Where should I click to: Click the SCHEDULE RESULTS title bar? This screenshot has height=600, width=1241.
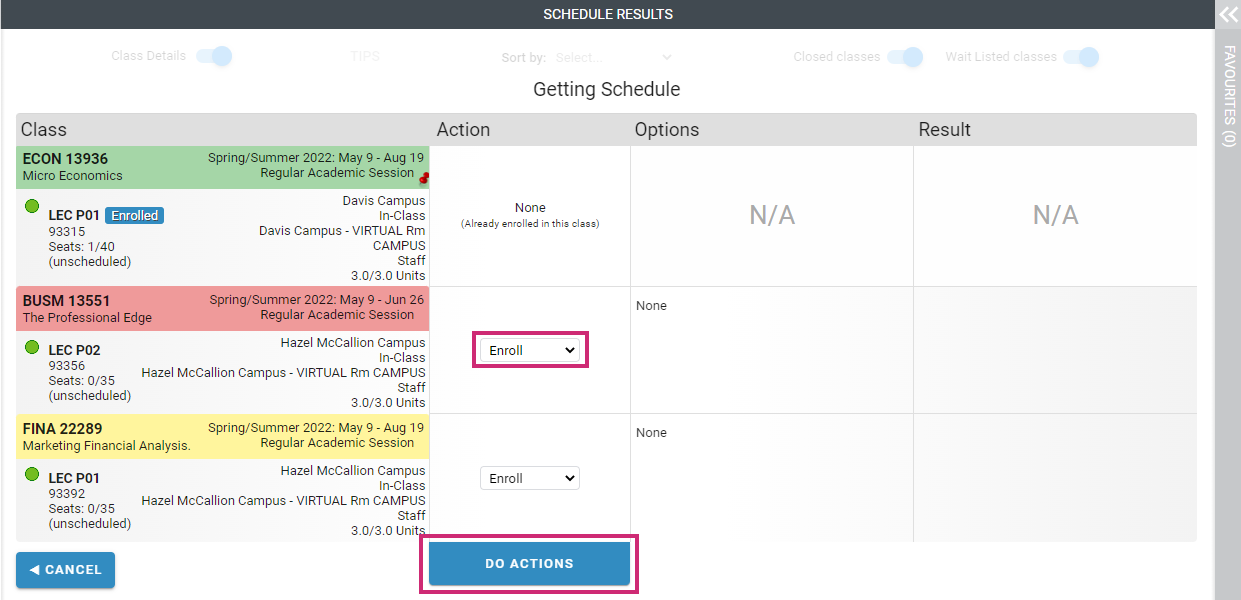click(x=607, y=14)
